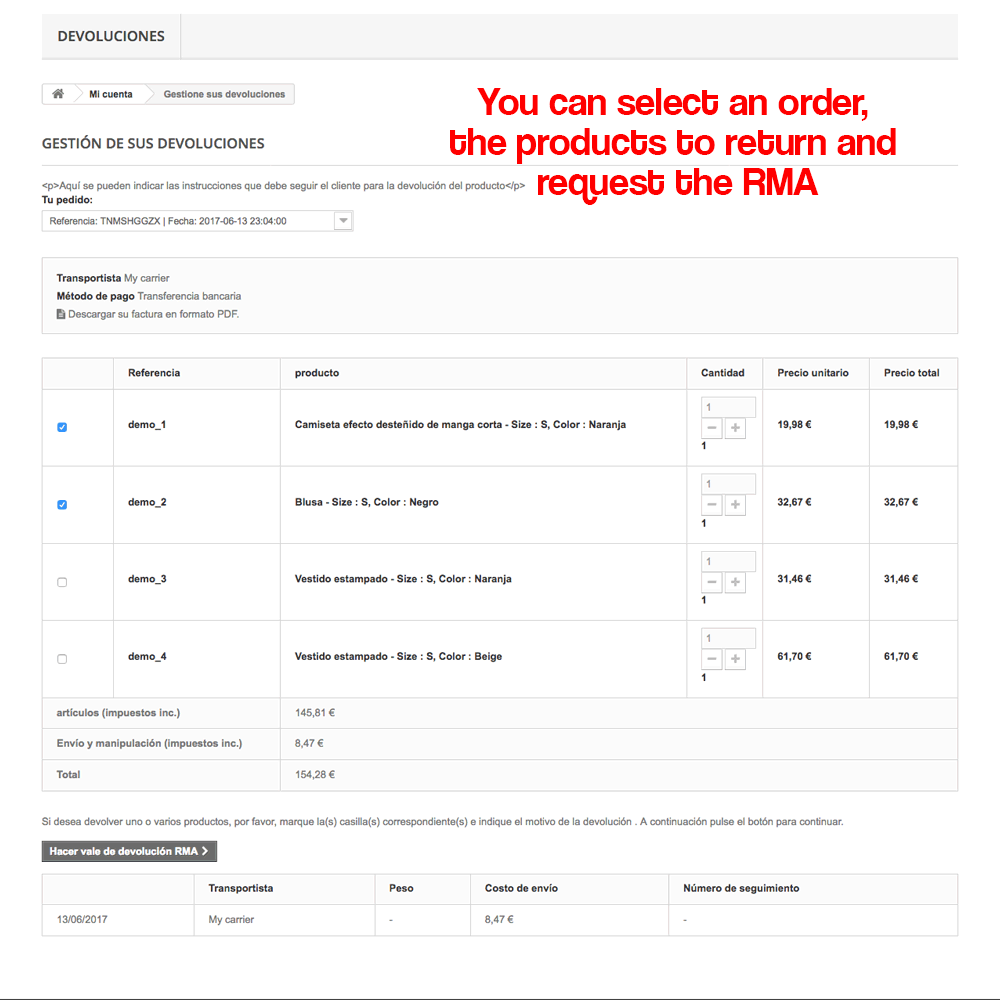Click the PDF invoice file icon

(x=61, y=314)
